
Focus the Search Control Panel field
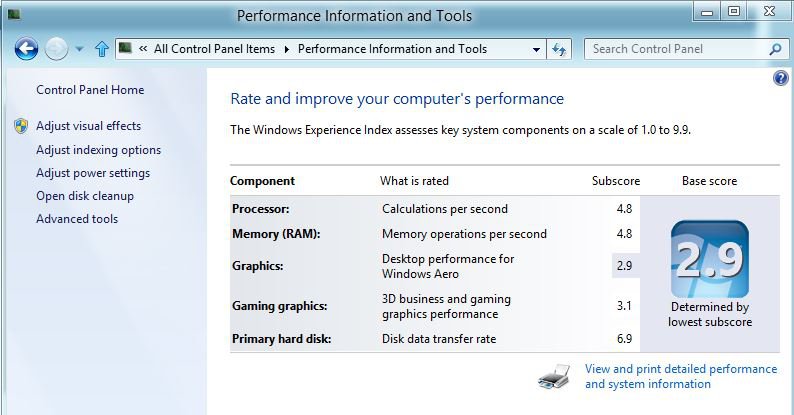678,49
